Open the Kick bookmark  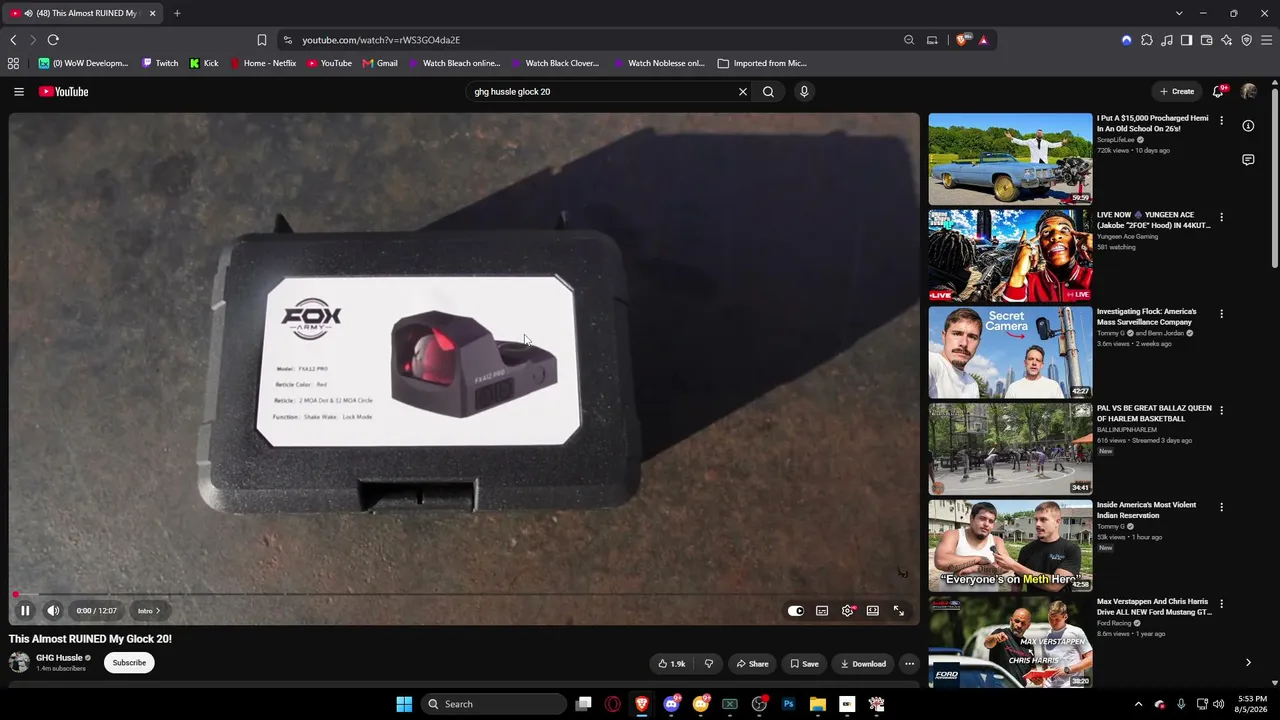pos(204,63)
